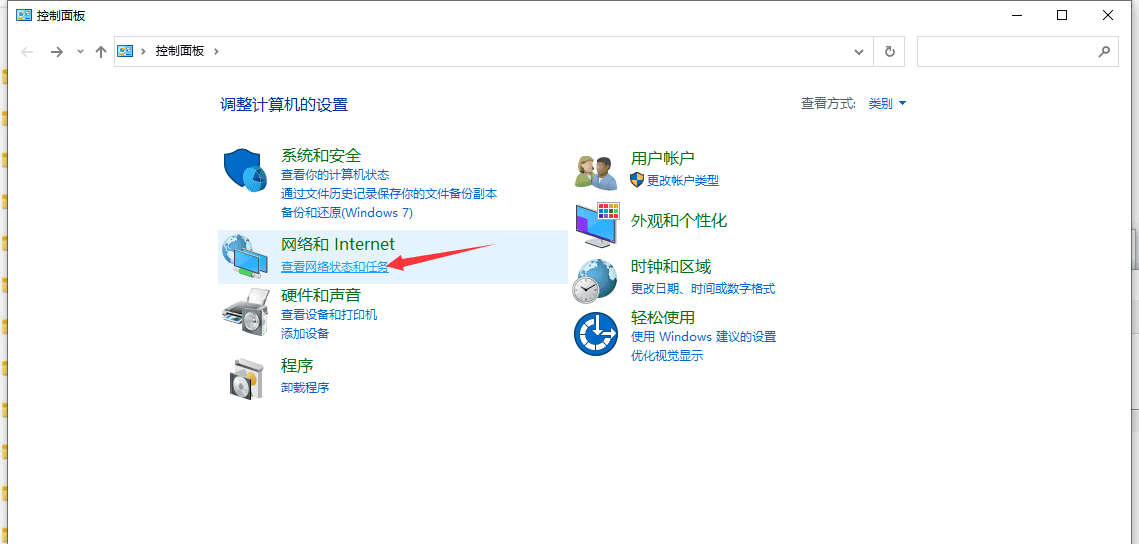Expand the address bar history dropdown

click(859, 51)
